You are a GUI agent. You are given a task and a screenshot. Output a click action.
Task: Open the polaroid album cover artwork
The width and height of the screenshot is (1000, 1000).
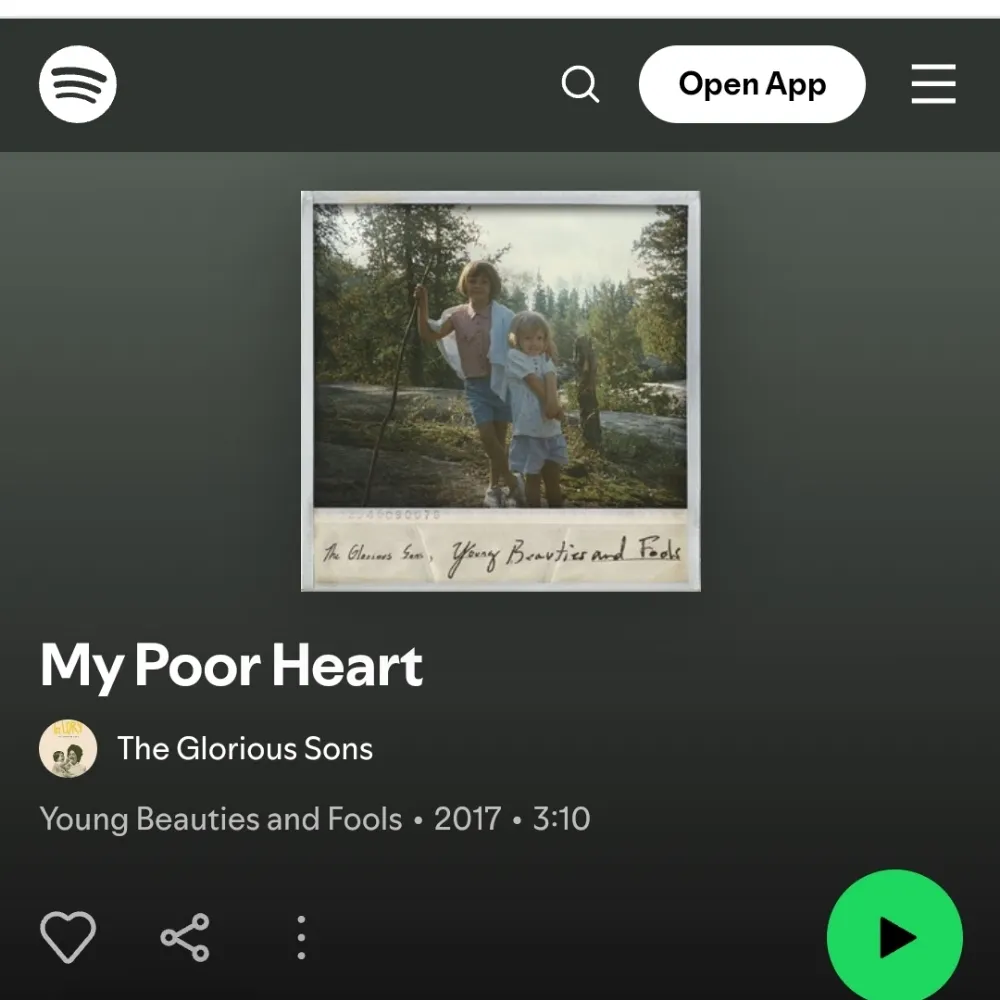point(501,391)
